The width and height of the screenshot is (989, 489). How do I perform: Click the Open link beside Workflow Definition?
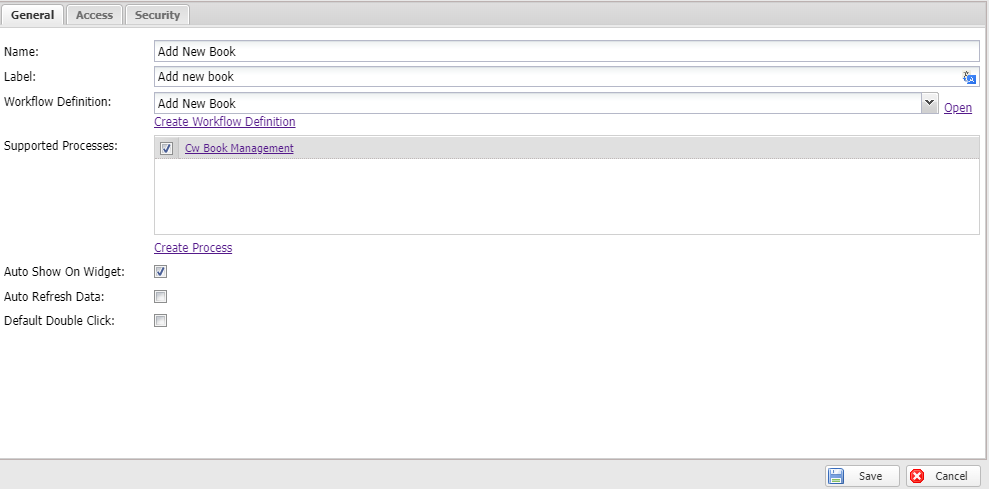click(957, 108)
